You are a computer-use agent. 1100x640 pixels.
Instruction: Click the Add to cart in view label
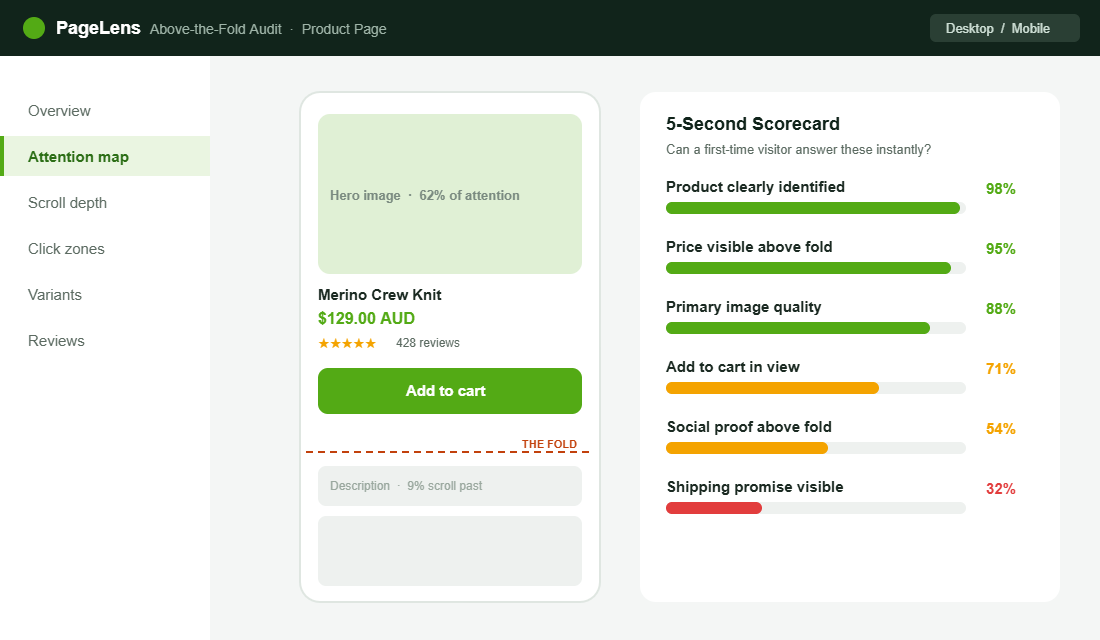click(x=732, y=367)
